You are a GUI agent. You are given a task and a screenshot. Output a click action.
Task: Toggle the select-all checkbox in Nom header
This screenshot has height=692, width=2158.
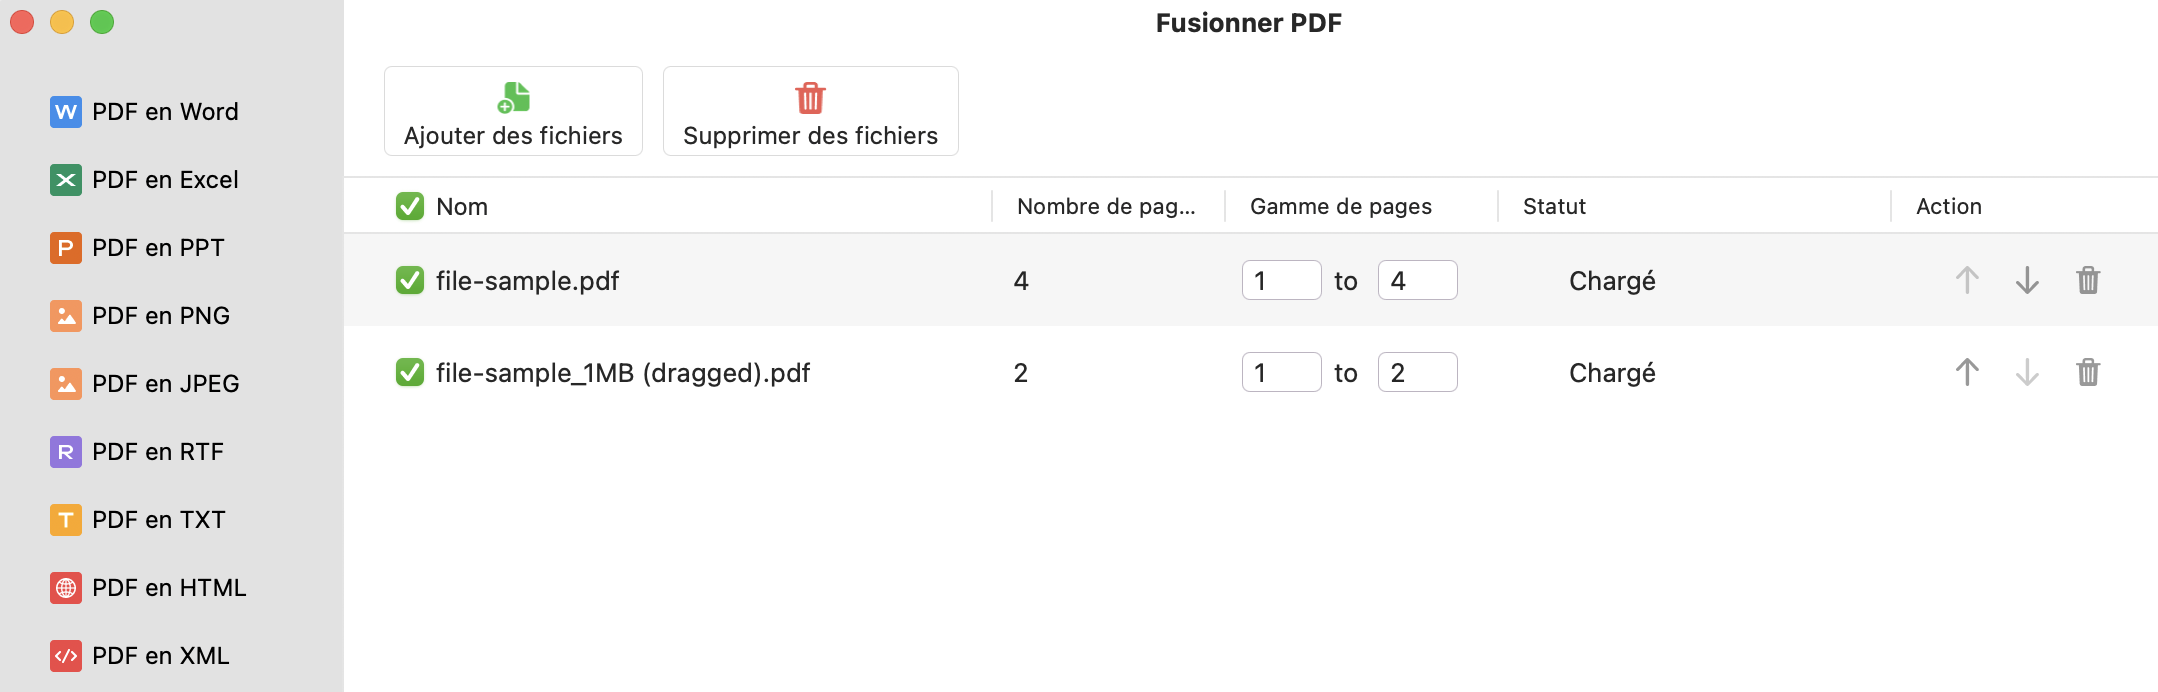408,206
